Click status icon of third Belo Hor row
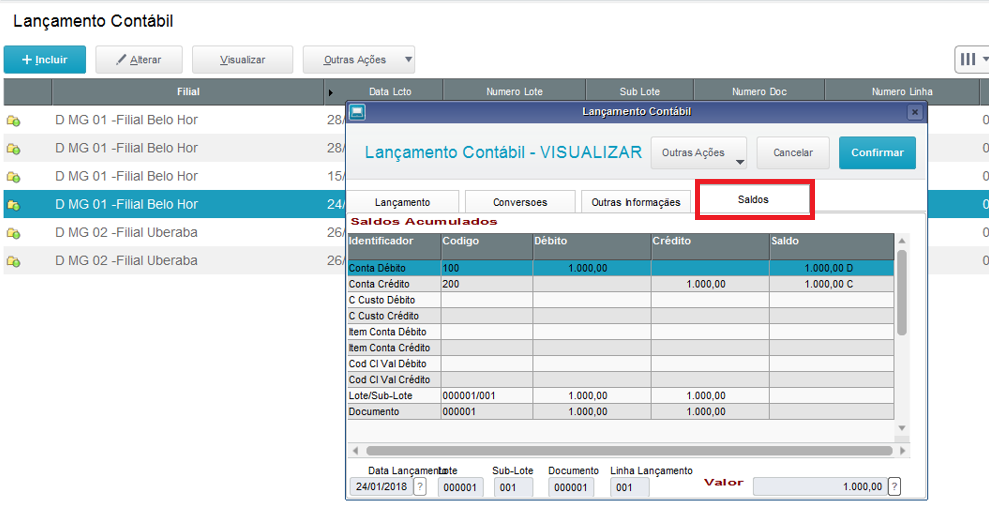Screen dimensions: 989x531 point(14,177)
